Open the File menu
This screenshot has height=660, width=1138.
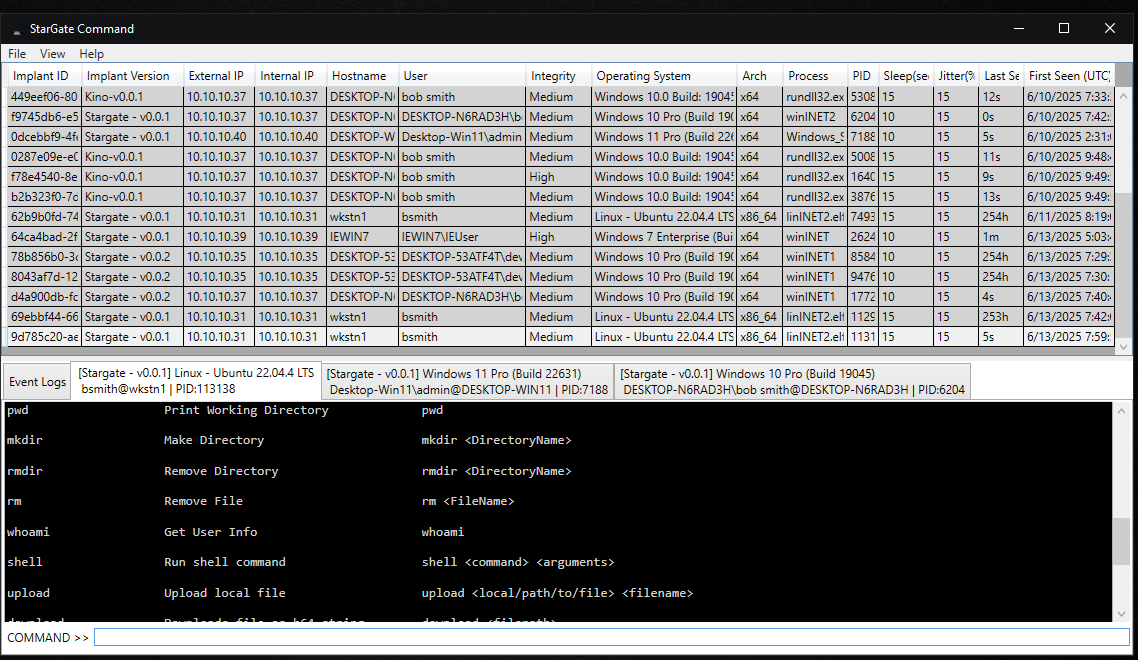[17, 54]
